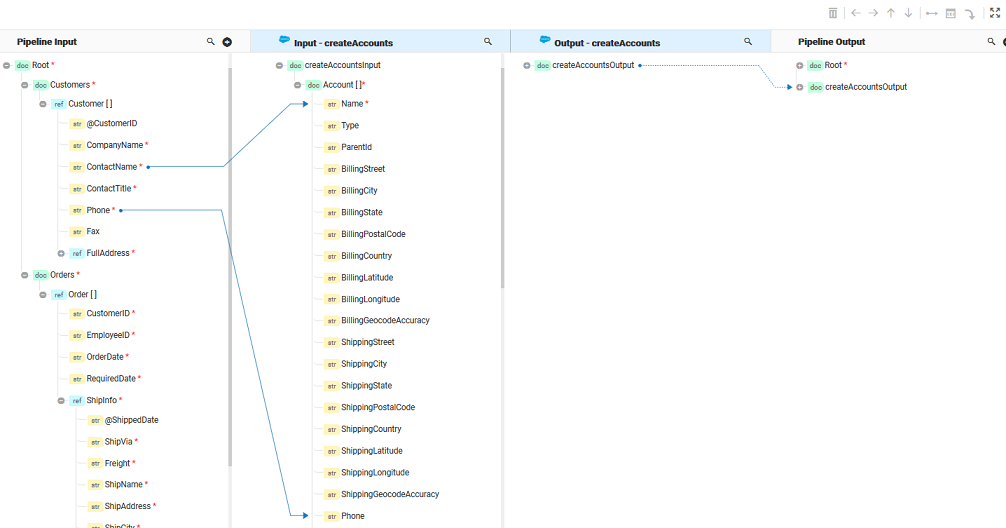This screenshot has width=1006, height=528.
Task: Select the ShipVia field
Action: 119,442
